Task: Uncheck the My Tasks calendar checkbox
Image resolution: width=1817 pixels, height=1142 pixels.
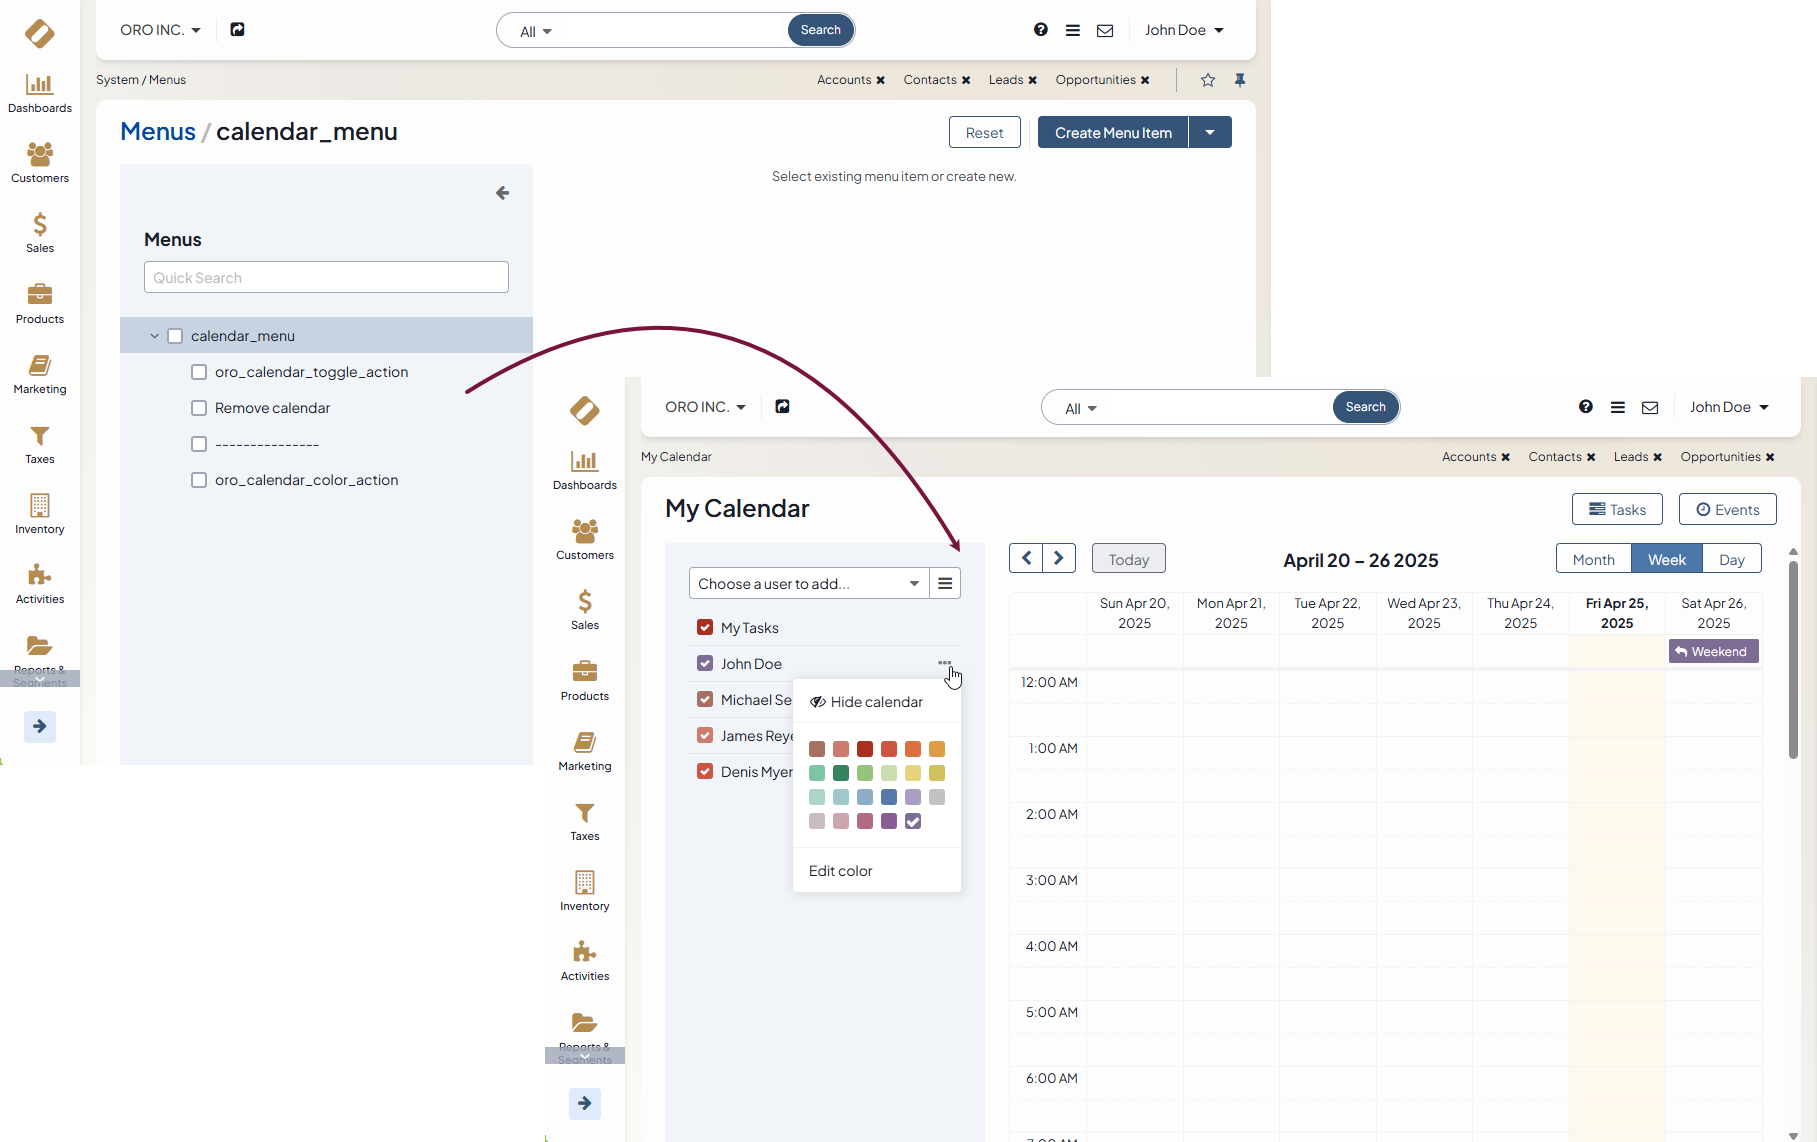Action: pyautogui.click(x=705, y=628)
